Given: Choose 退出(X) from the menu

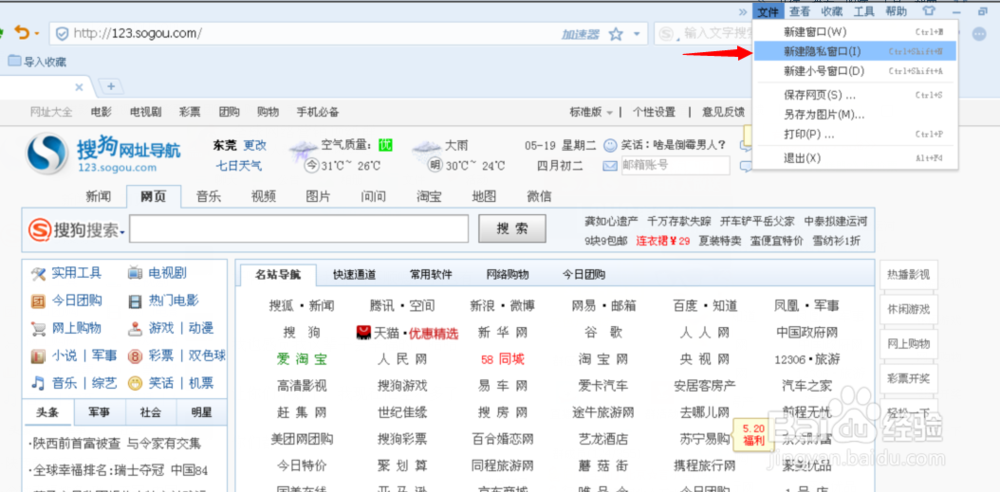Looking at the screenshot, I should pos(855,158).
